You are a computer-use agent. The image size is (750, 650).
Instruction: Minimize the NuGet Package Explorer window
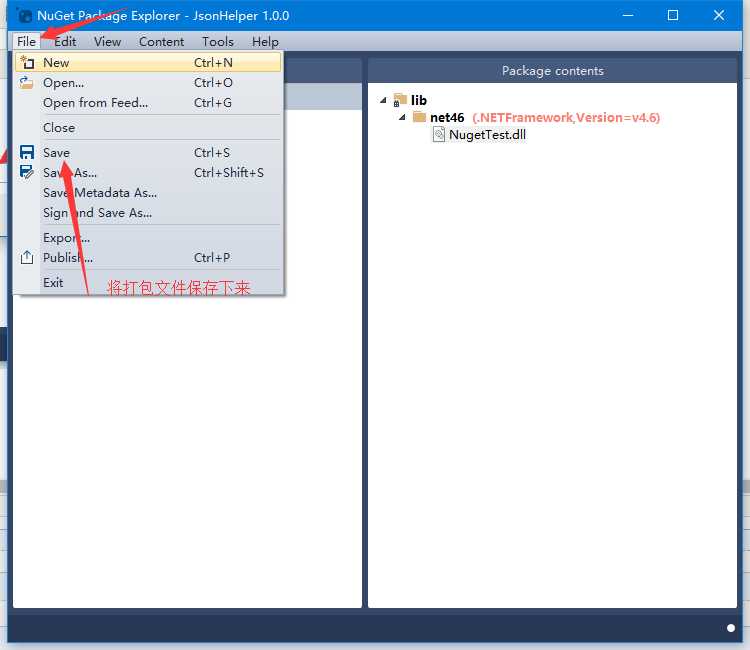pos(628,15)
